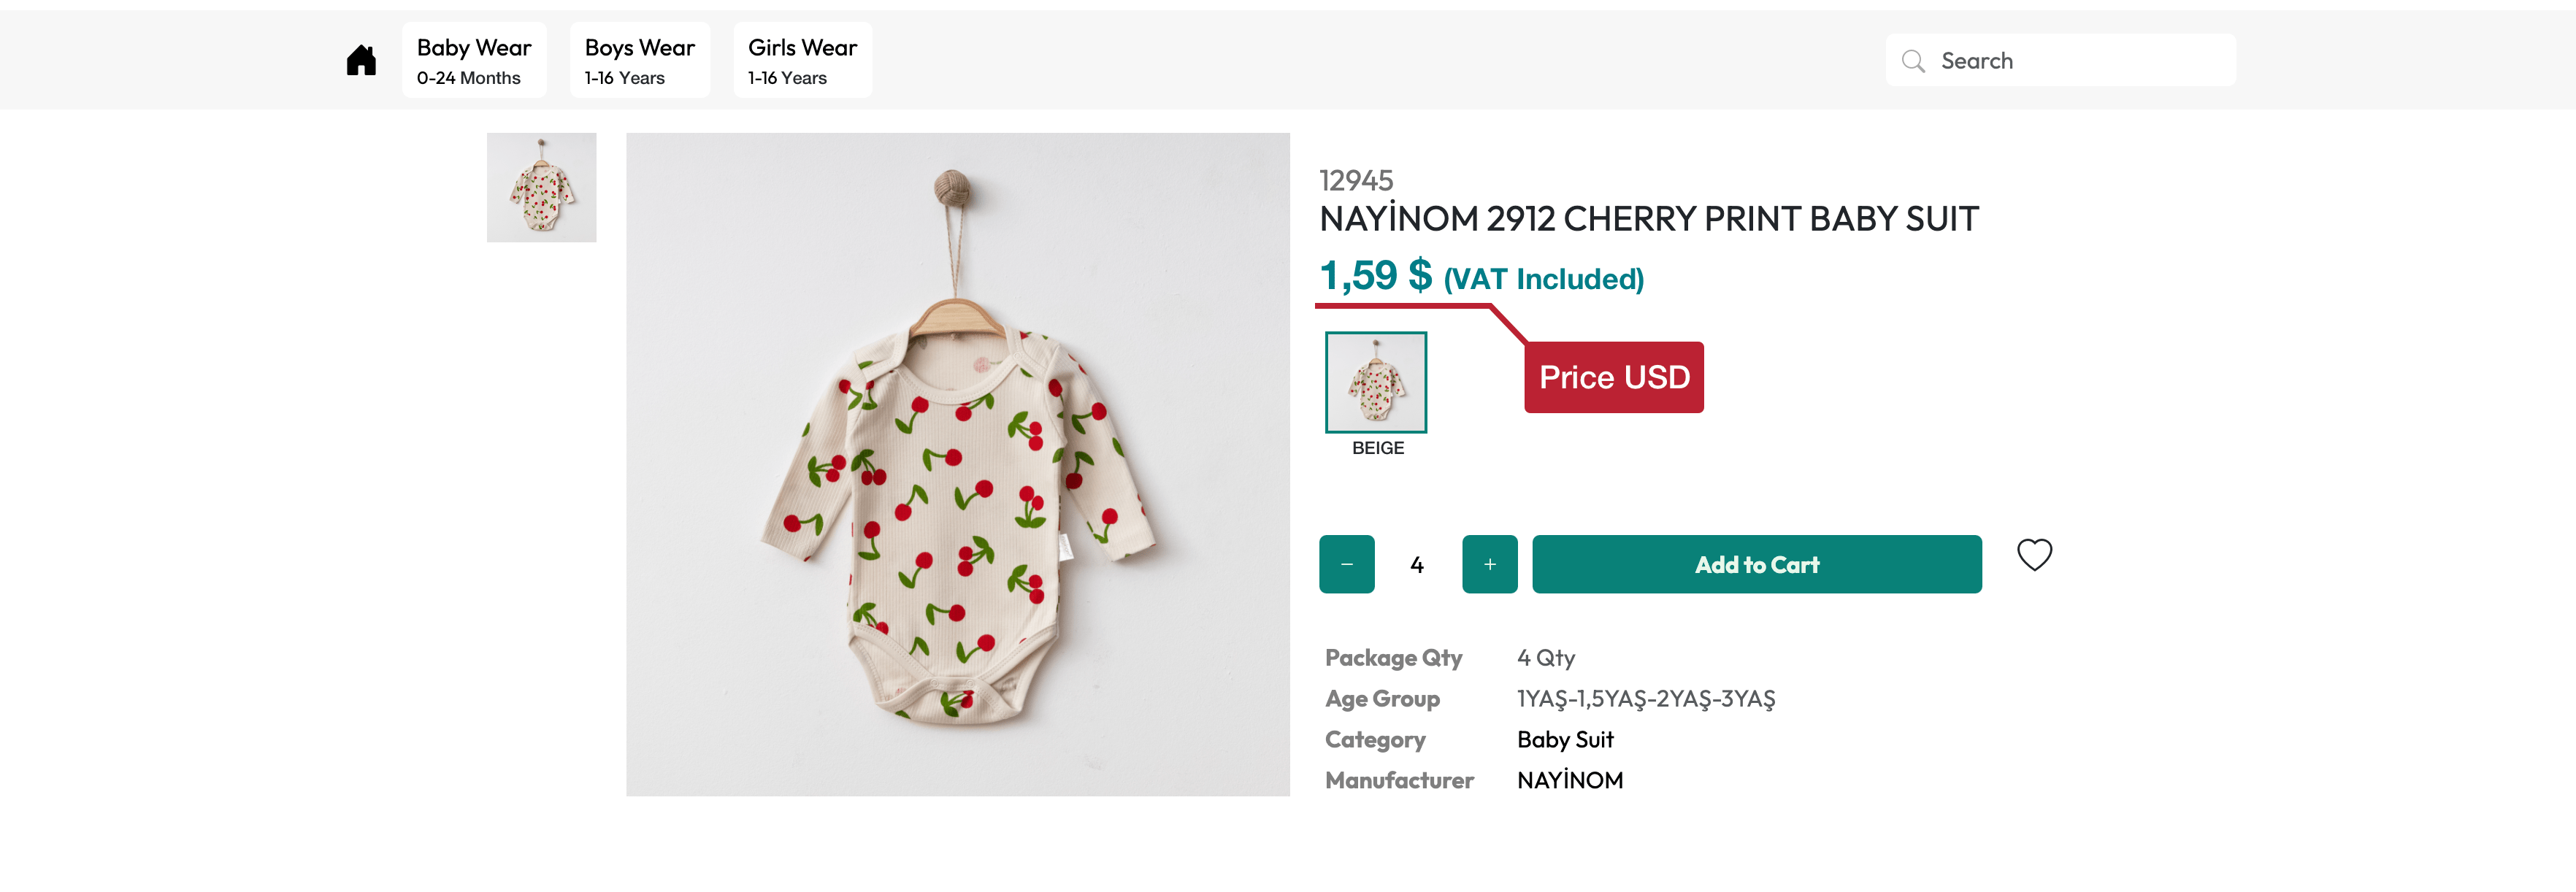Open the Baby Wear 0-24 Months menu

(x=474, y=61)
